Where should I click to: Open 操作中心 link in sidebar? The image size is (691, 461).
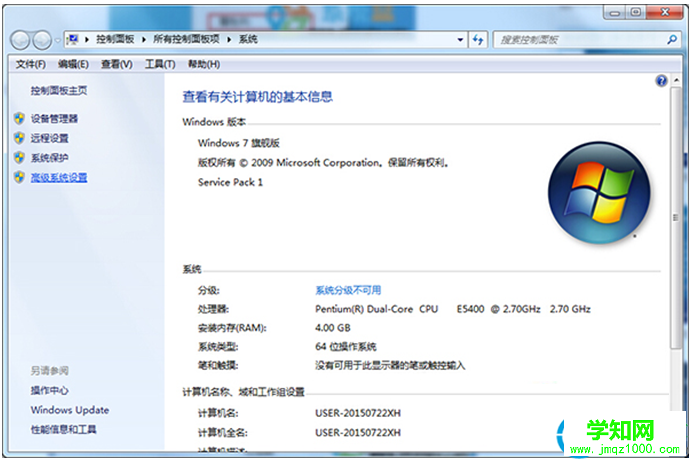[x=49, y=390]
